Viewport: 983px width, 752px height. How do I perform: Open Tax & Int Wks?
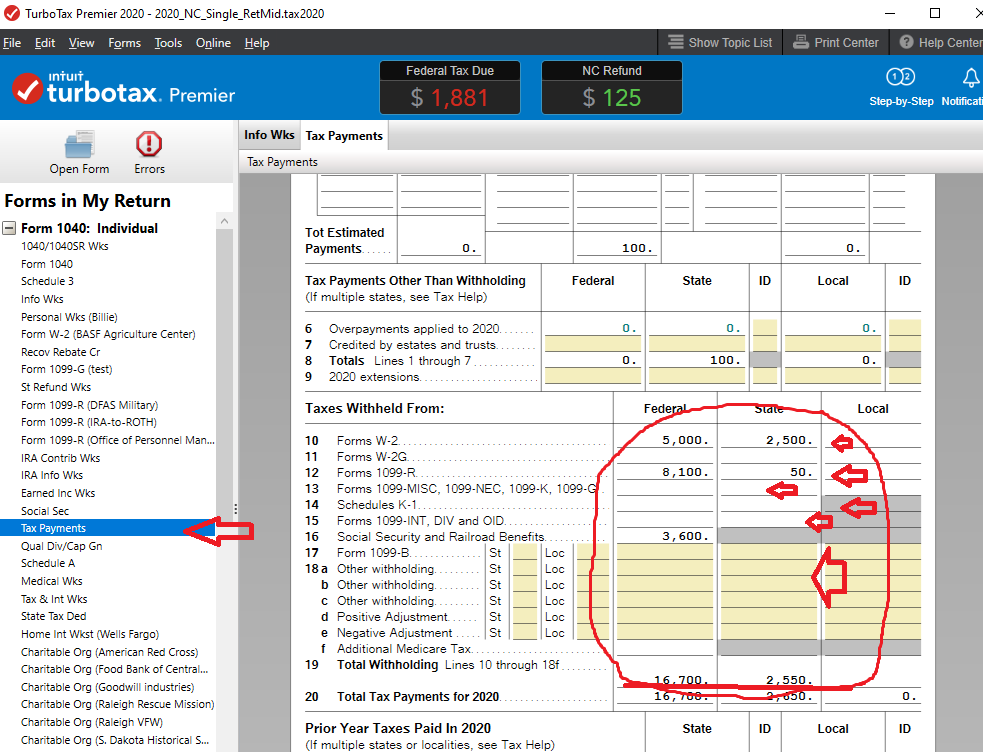(54, 599)
